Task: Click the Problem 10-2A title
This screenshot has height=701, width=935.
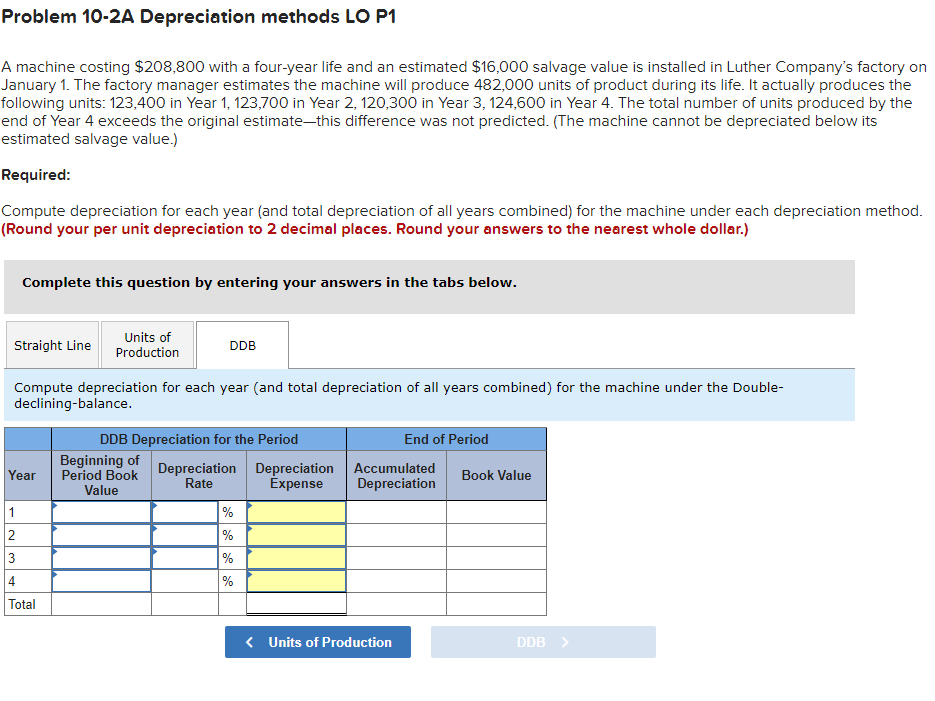Action: 199,17
